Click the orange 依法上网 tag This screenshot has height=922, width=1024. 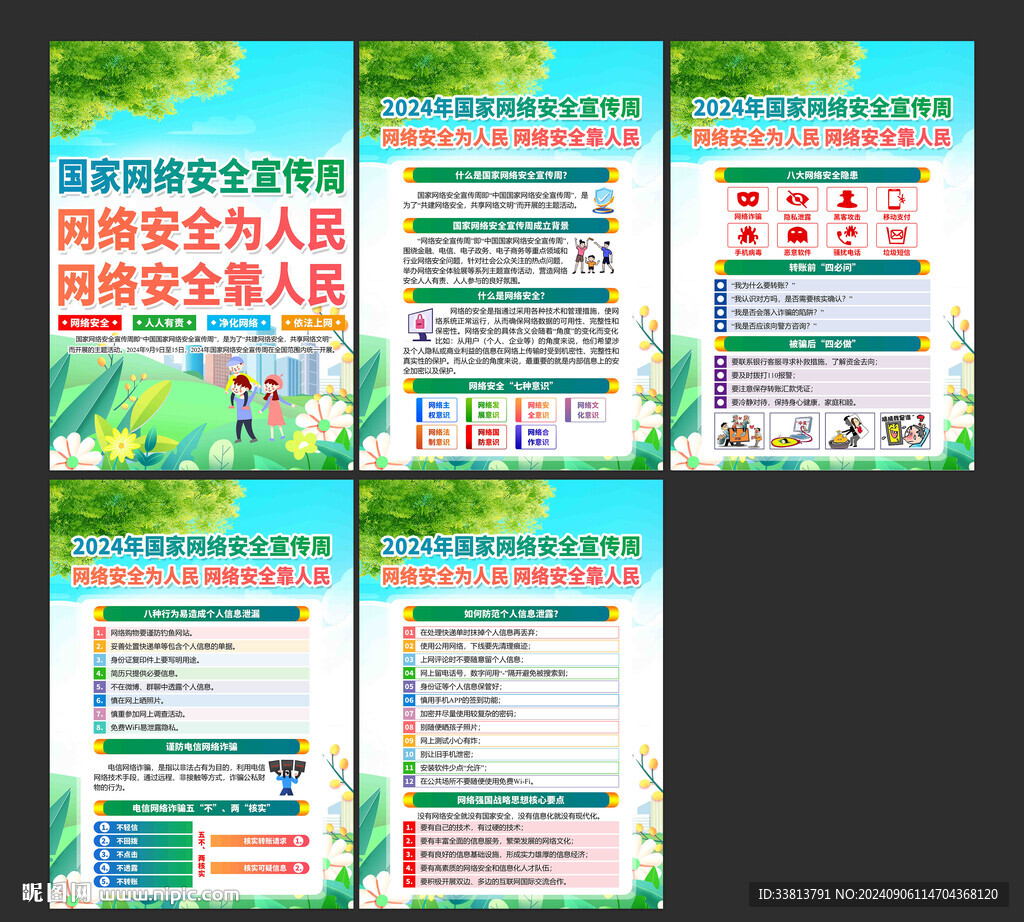[313, 323]
